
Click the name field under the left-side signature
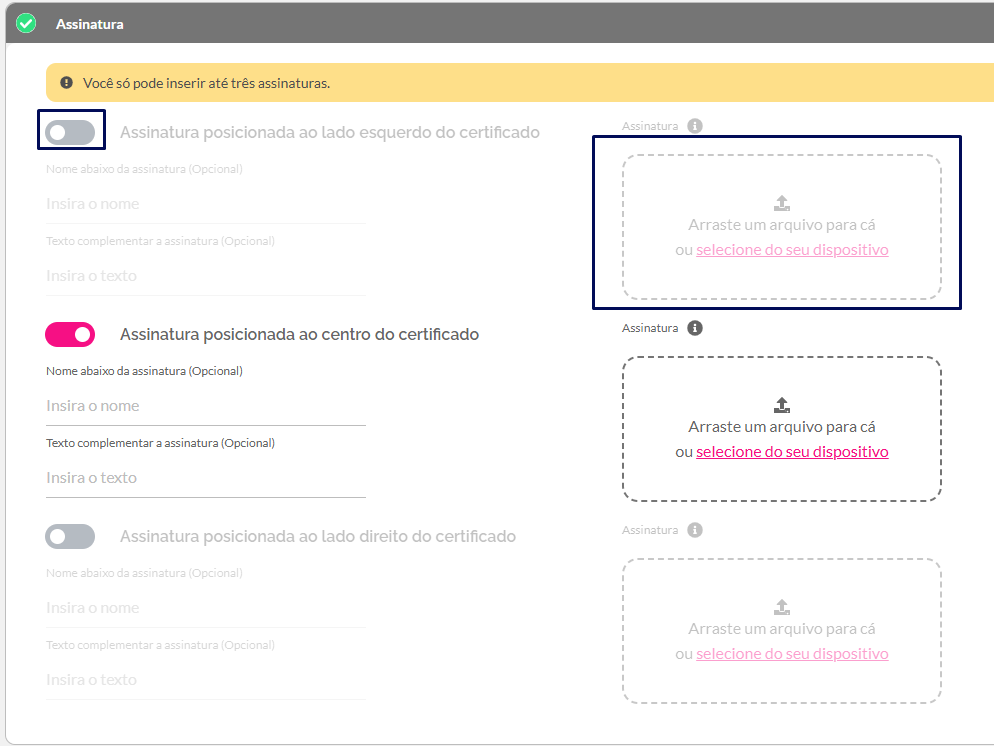206,205
